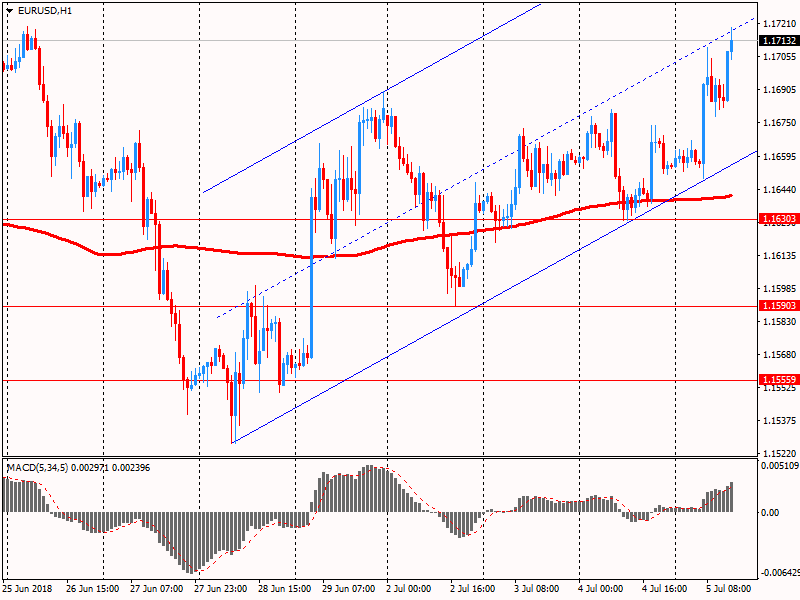Screen dimensions: 800x600
Task: Click the MACD 0.00 zero scale value
Action: tap(770, 512)
